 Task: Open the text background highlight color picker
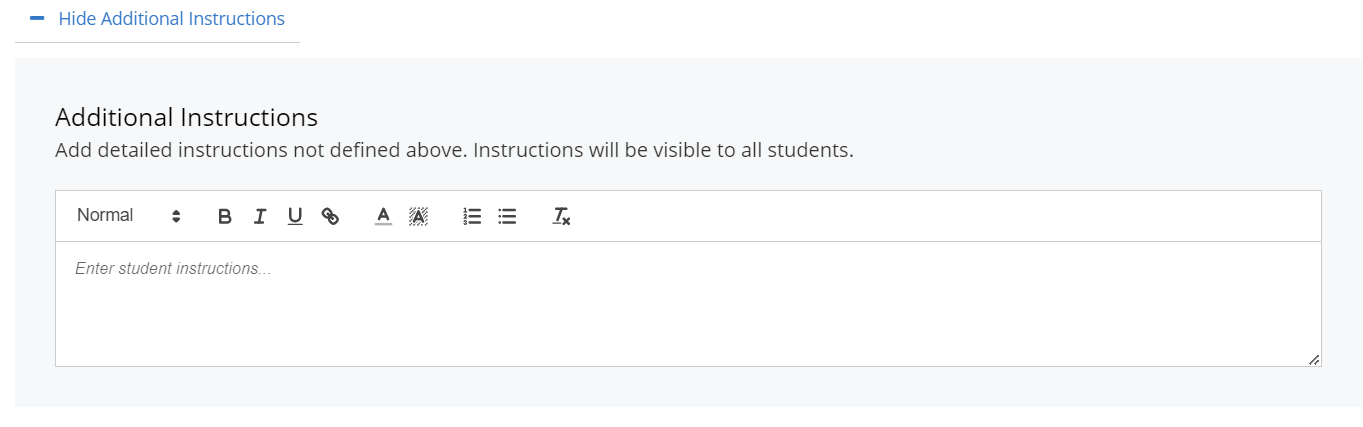(x=418, y=216)
